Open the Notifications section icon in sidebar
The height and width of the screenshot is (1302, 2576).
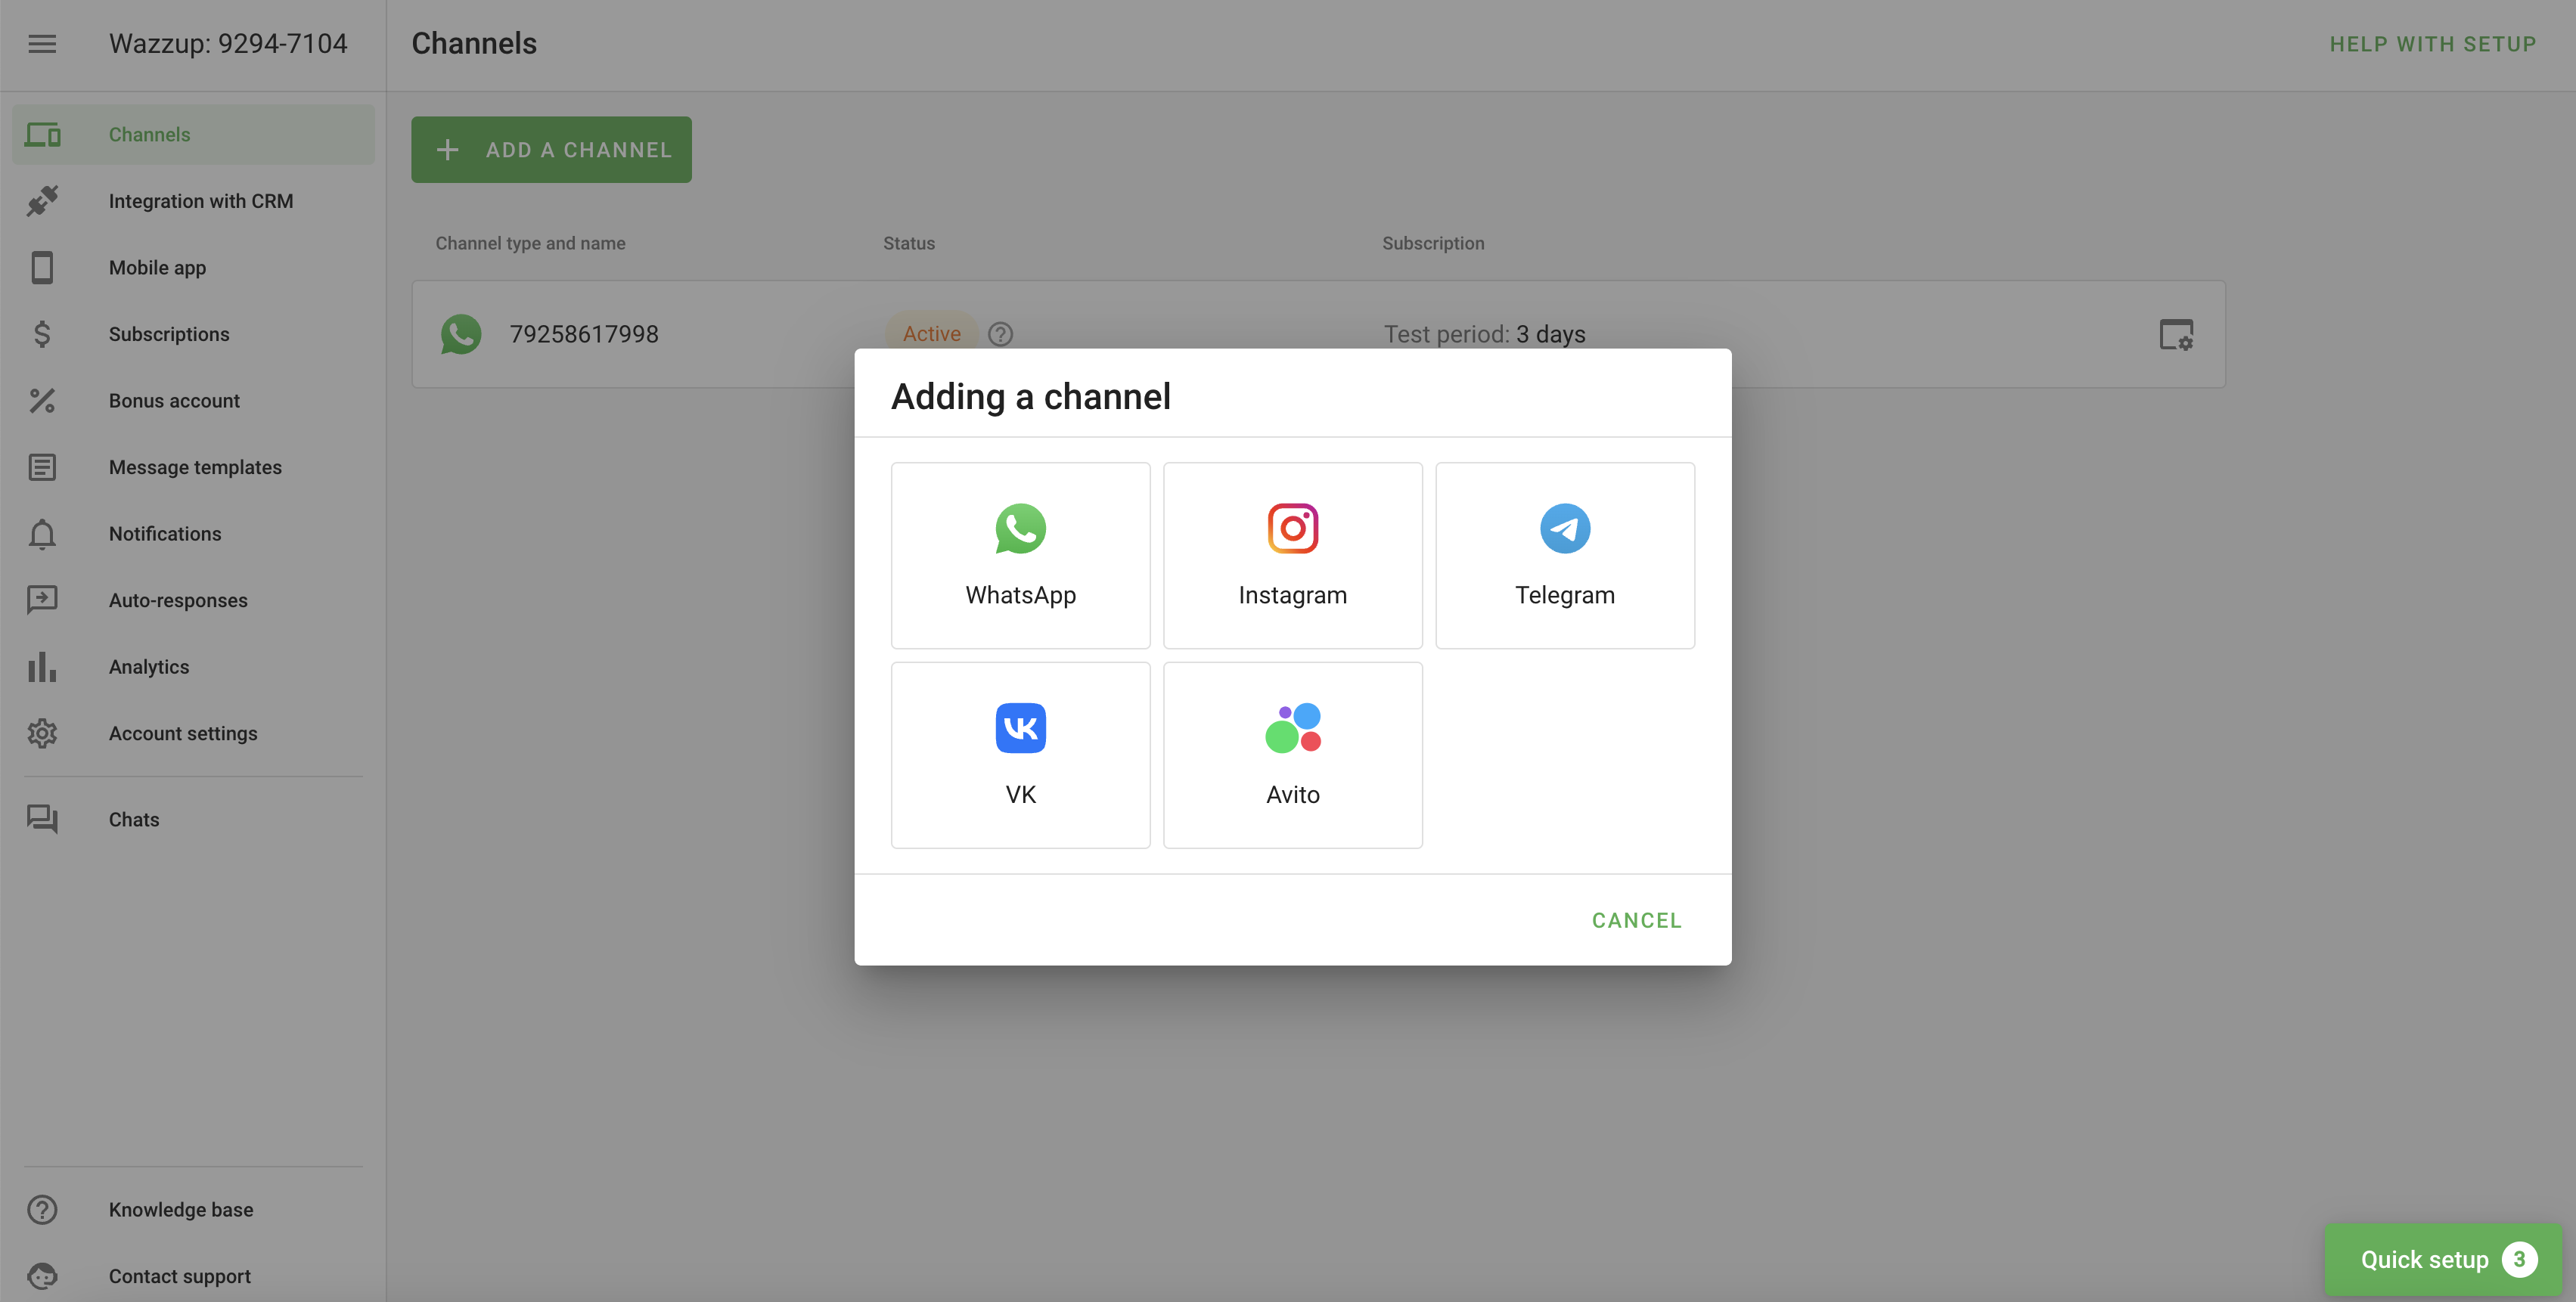click(x=42, y=534)
